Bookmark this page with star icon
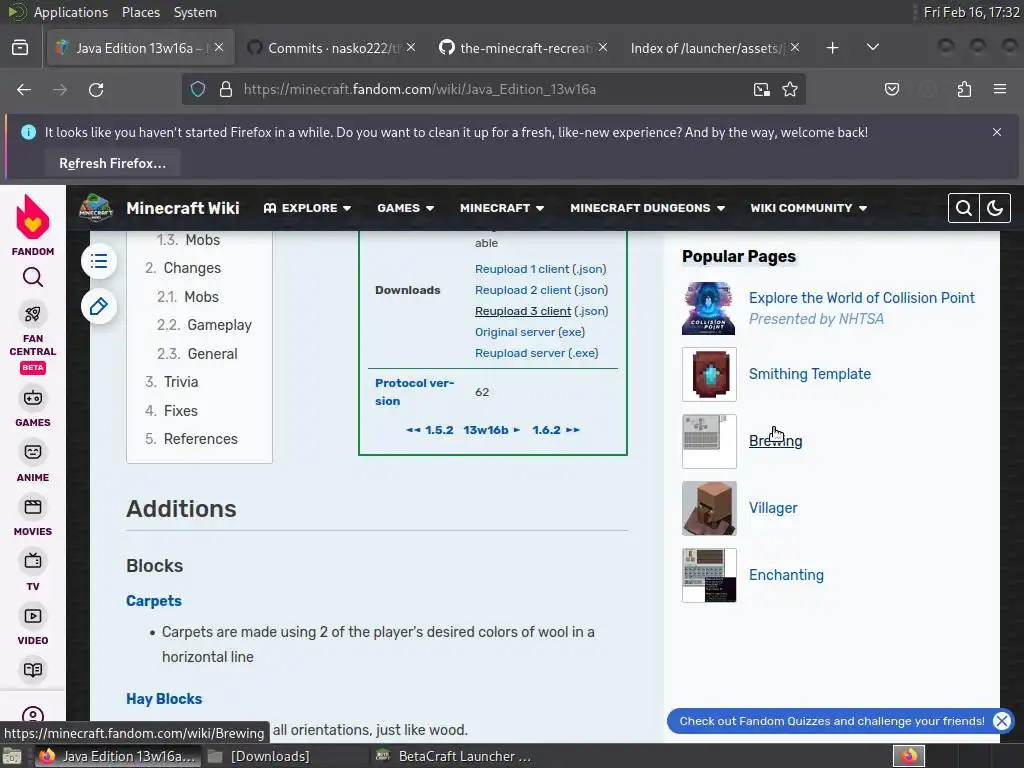The image size is (1024, 768). point(790,89)
